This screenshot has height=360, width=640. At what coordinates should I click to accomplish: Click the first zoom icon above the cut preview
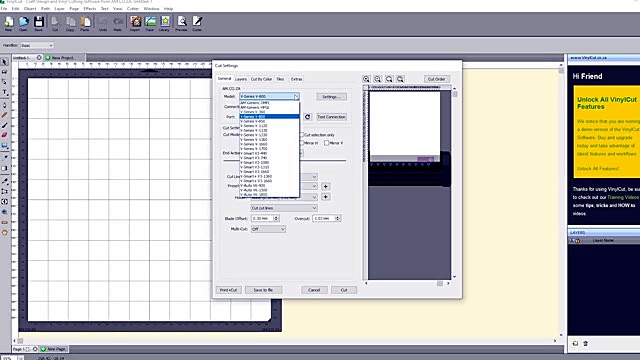366,79
